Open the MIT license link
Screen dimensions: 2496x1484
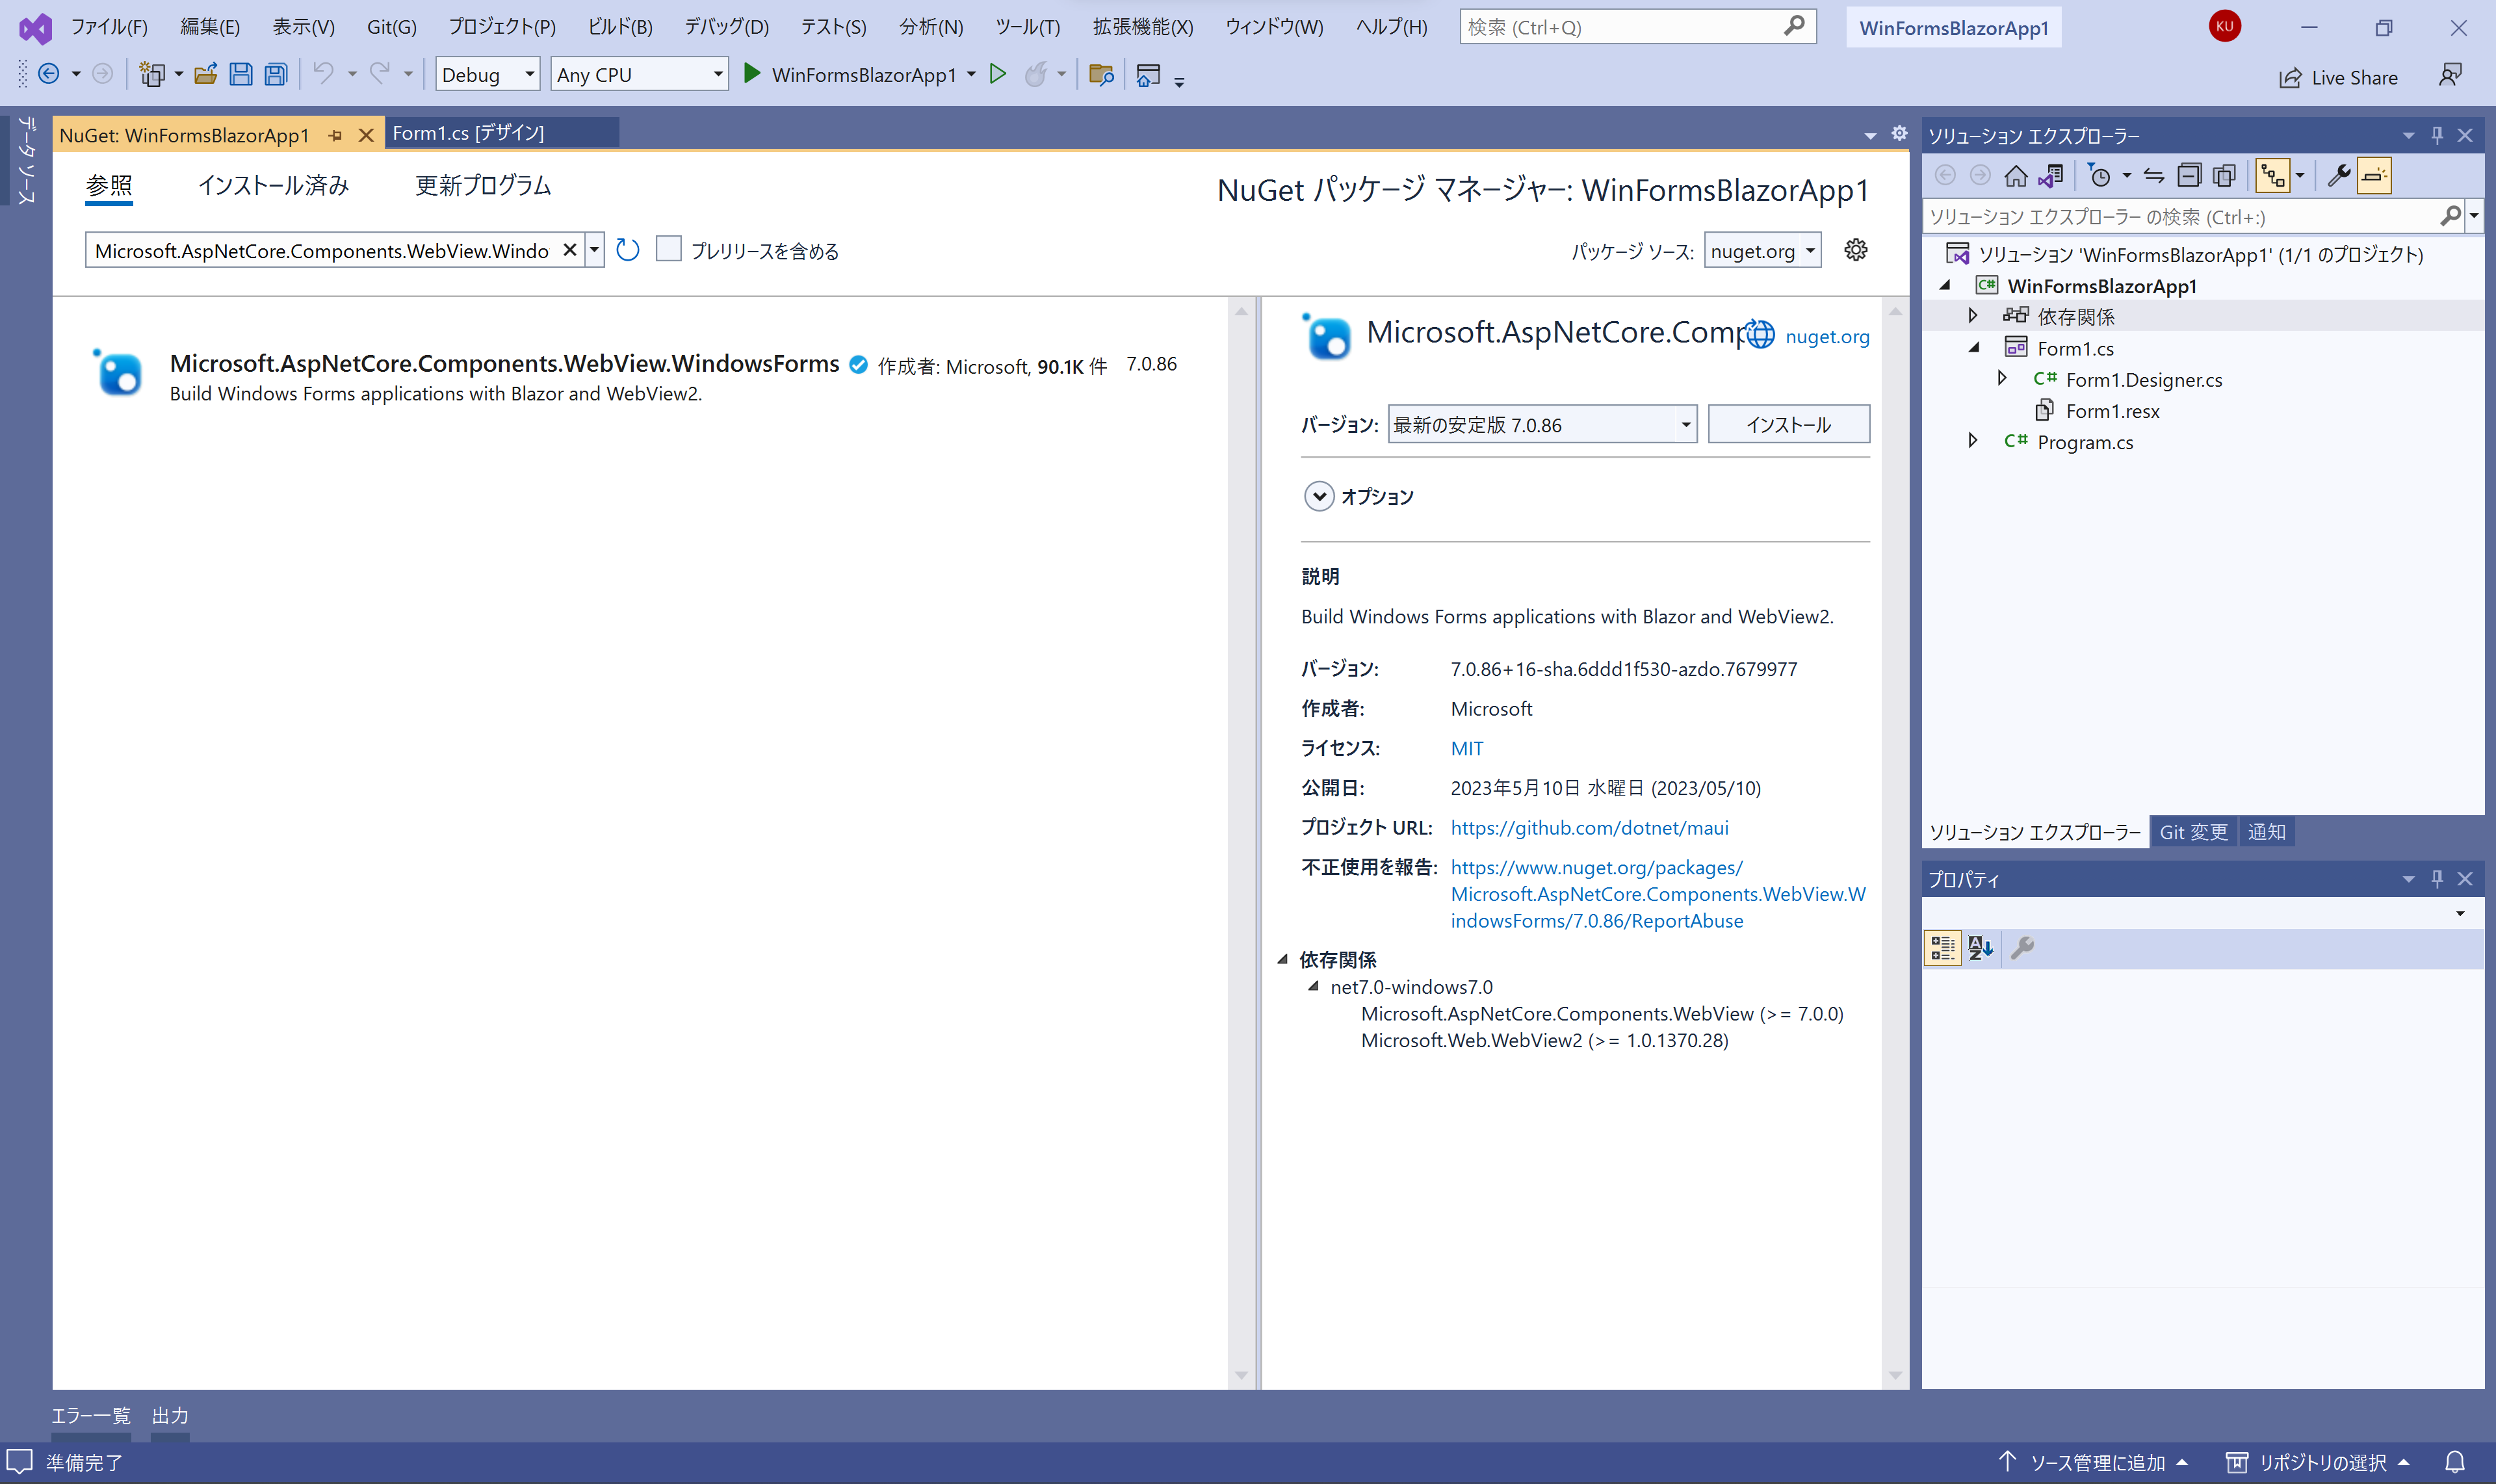[1467, 748]
